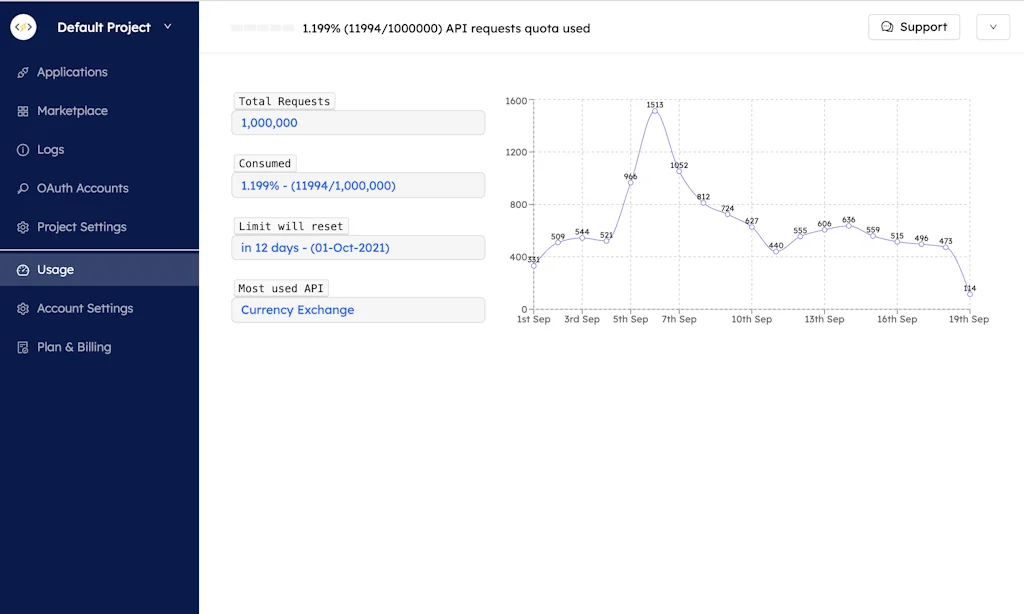
Task: Open Logs via the info icon
Action: (x=24, y=149)
